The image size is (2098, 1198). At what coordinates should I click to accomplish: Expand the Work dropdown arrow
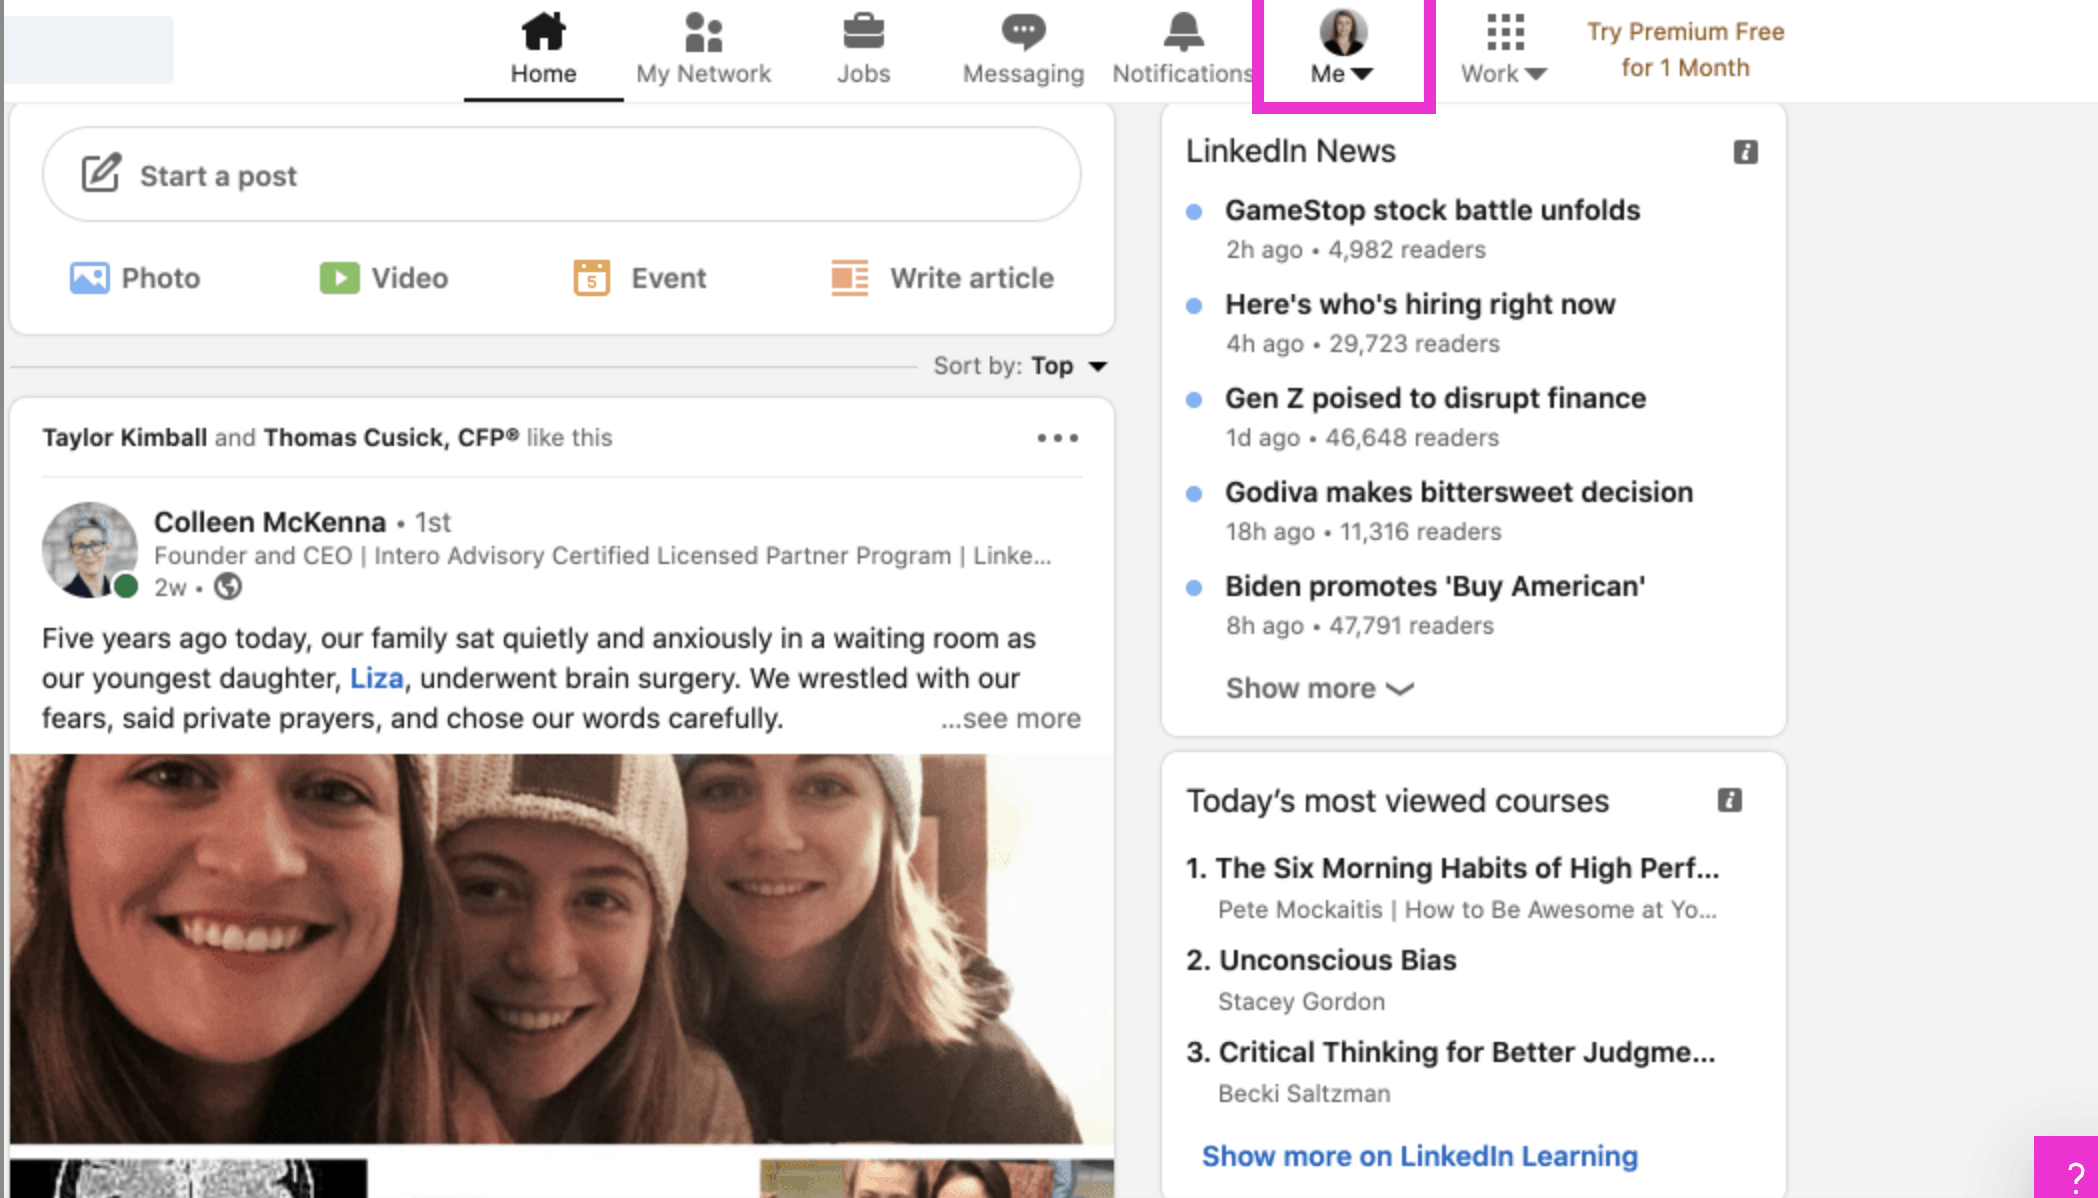1536,74
